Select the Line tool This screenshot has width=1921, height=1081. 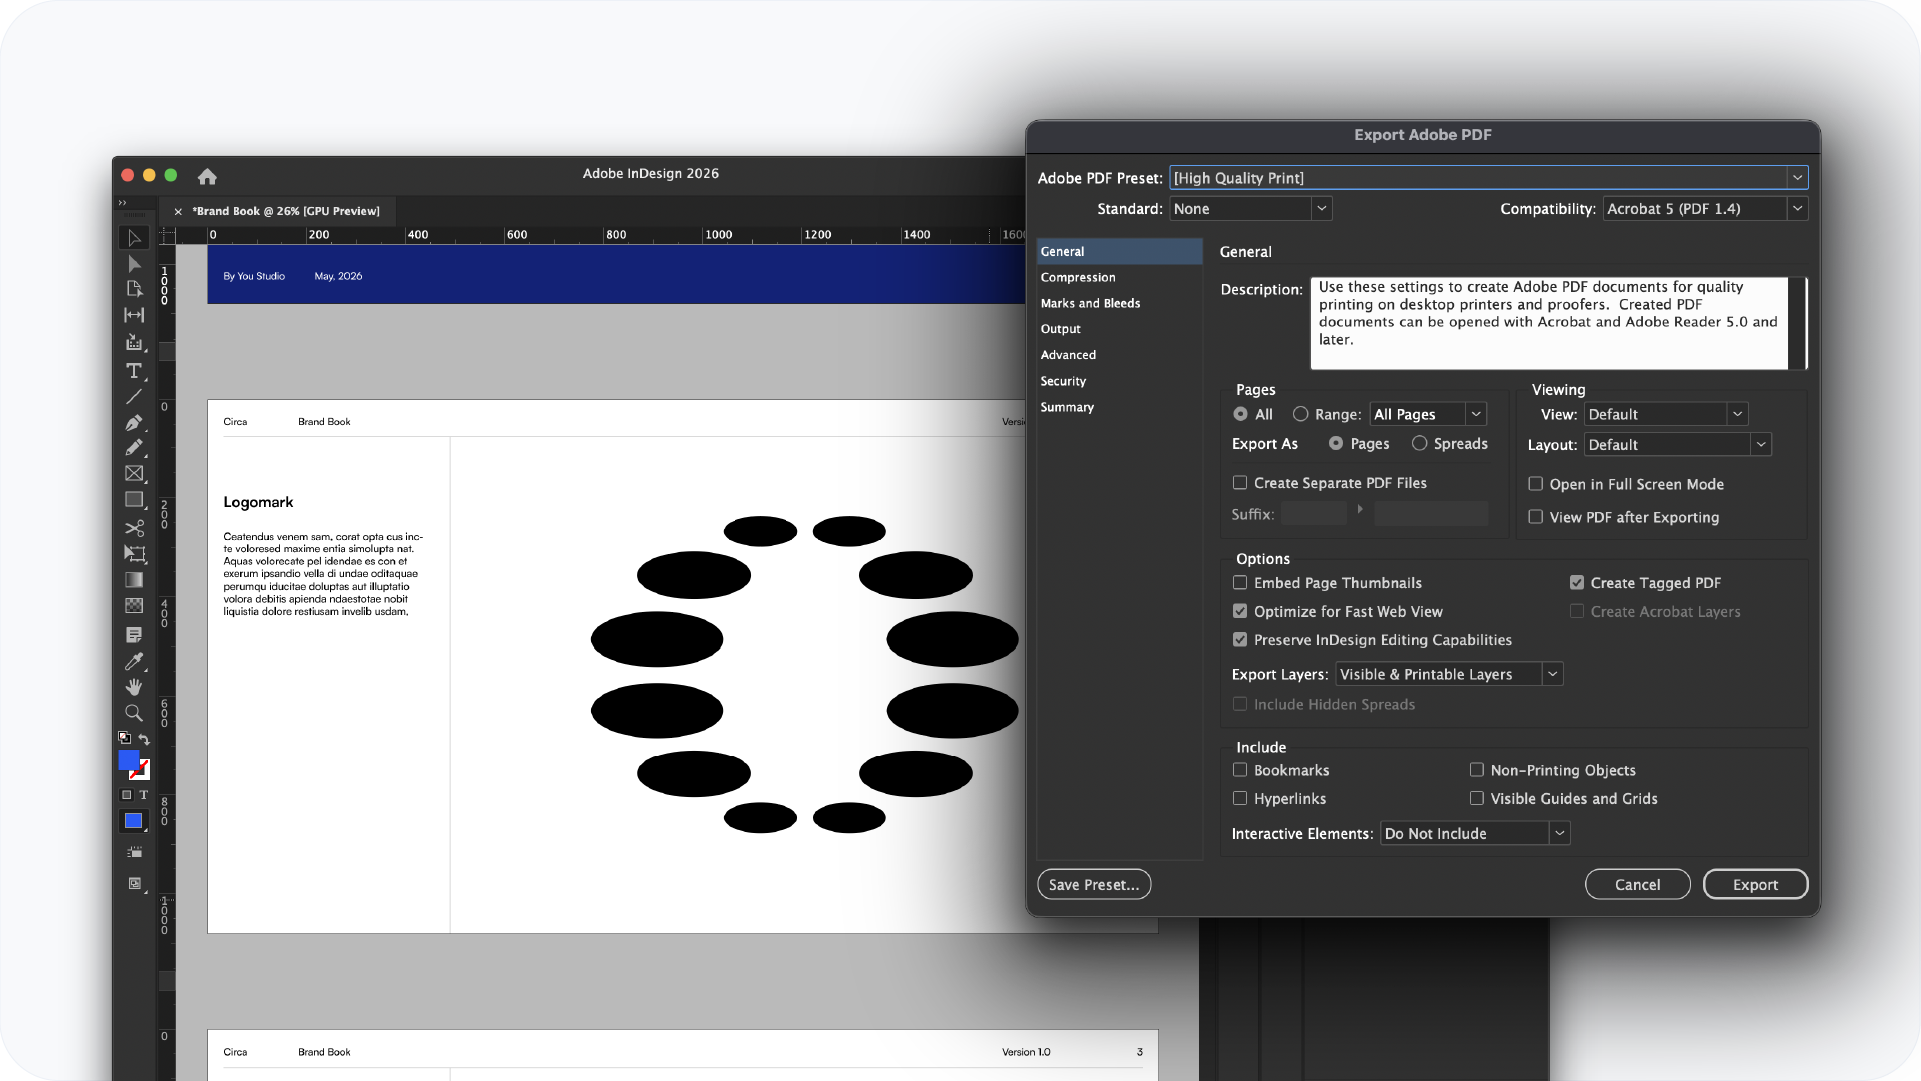134,397
